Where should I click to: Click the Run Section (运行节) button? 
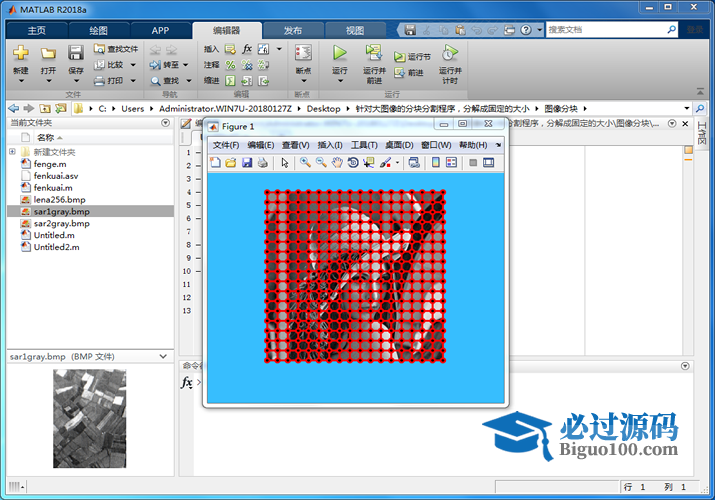(412, 57)
